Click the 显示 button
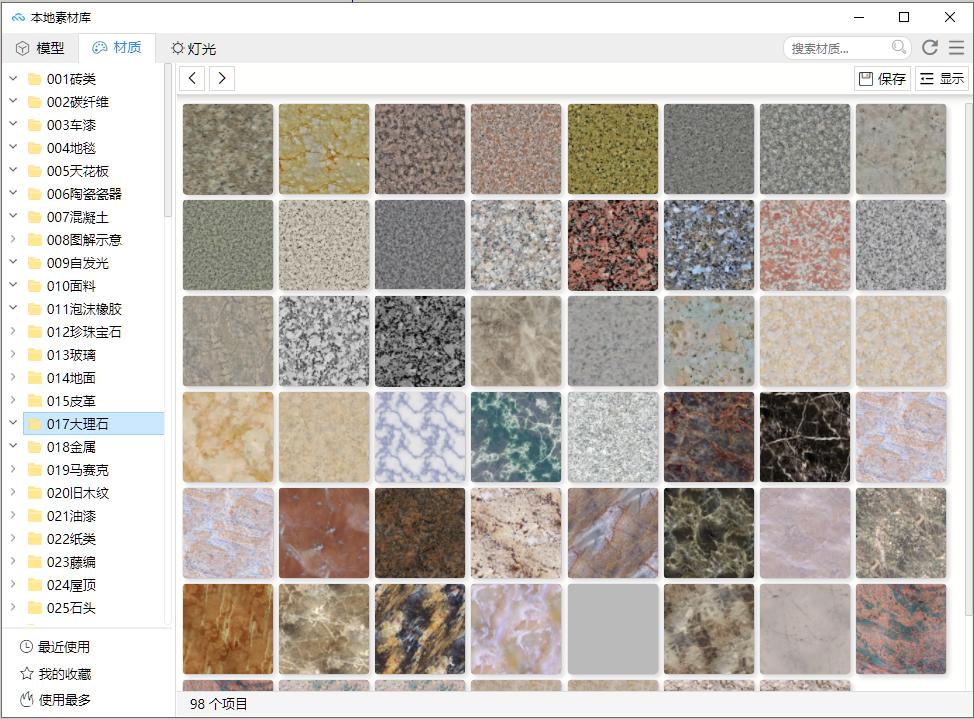 tap(944, 77)
